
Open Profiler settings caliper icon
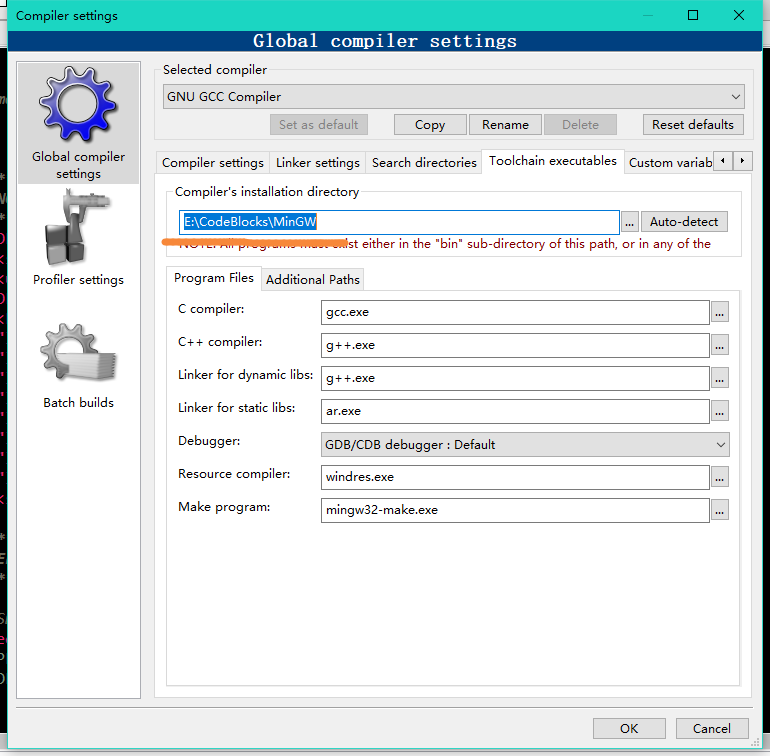point(78,228)
